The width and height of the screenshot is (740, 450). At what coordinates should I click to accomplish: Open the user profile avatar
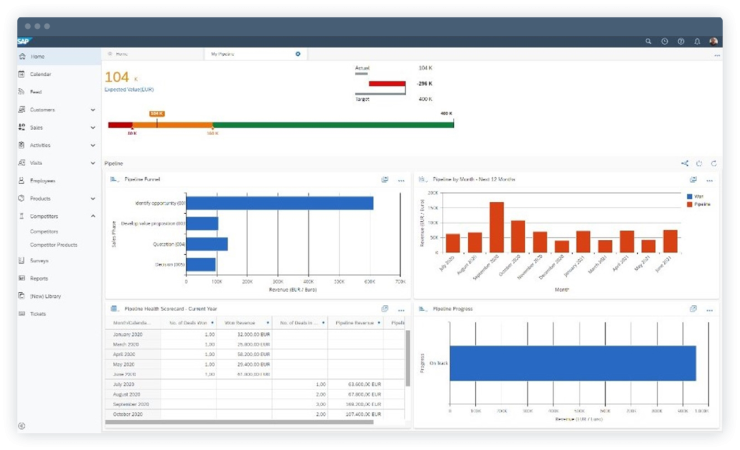tap(713, 41)
